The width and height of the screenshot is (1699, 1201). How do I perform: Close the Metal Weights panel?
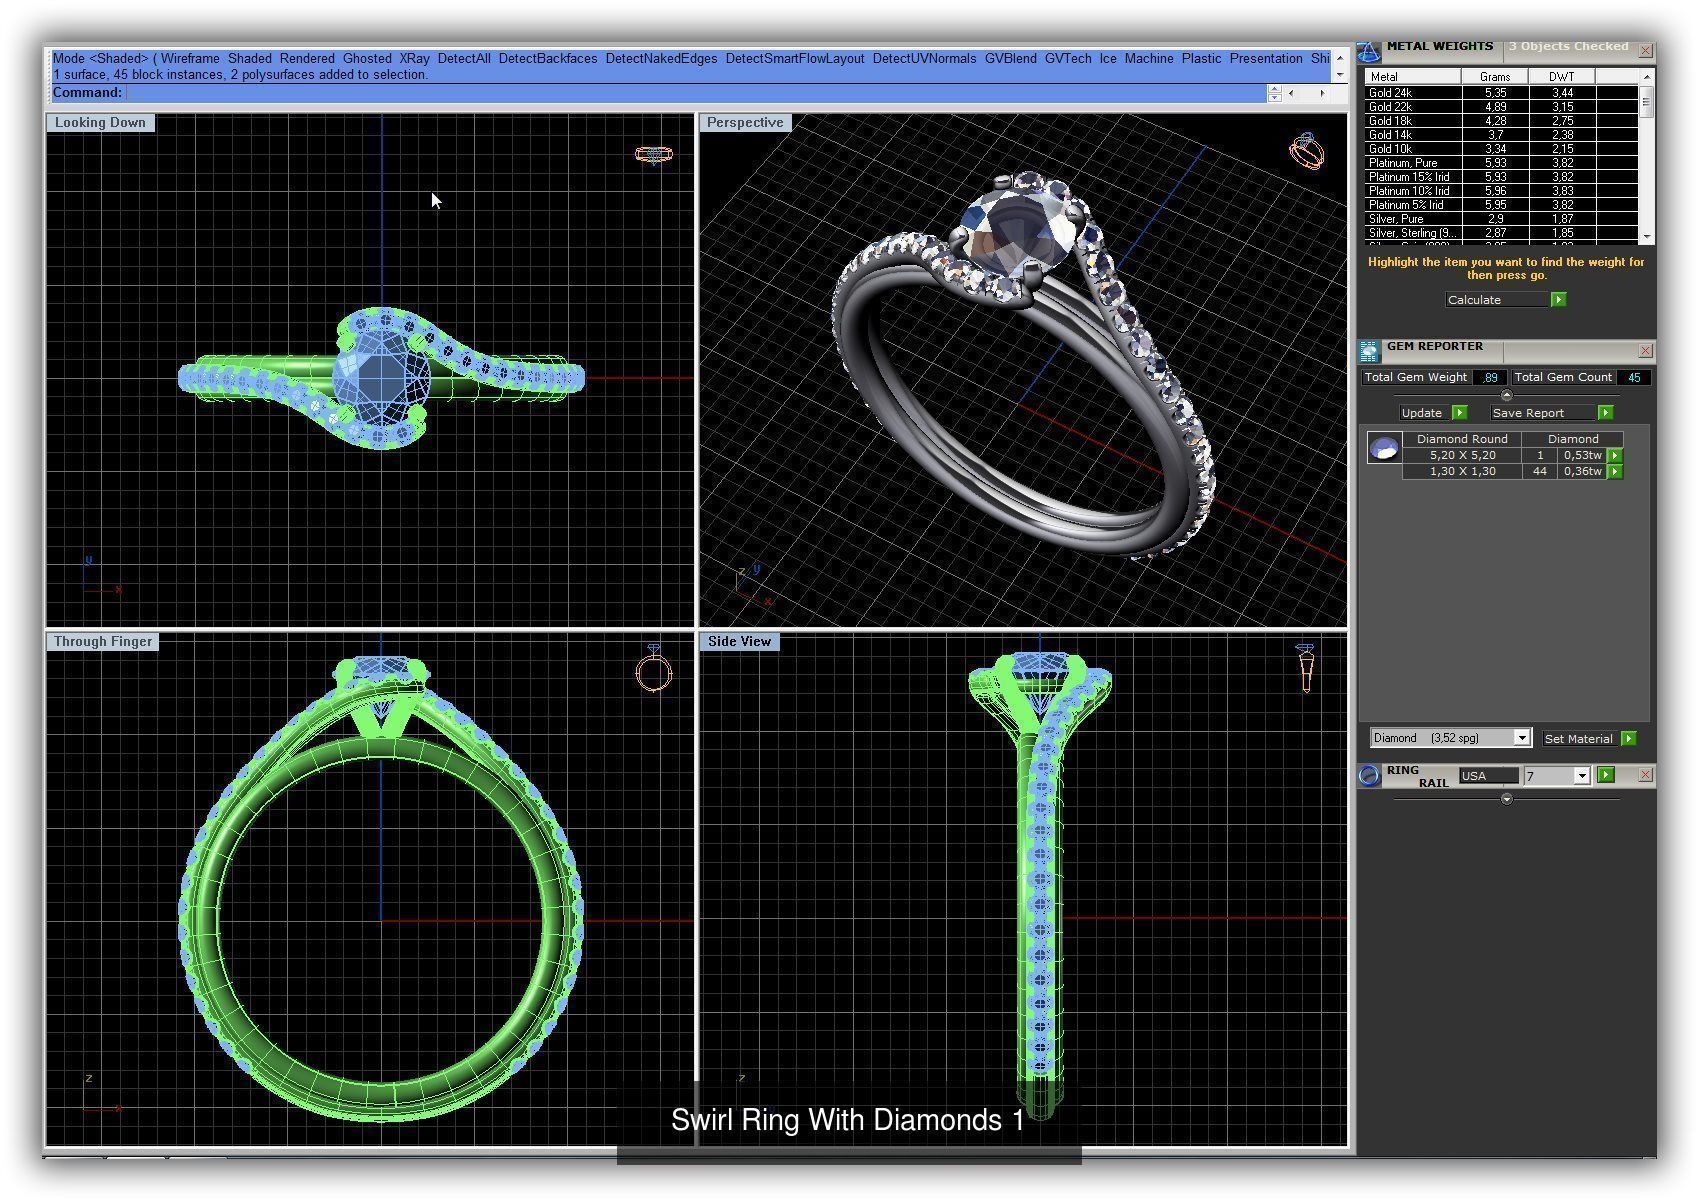point(1645,50)
